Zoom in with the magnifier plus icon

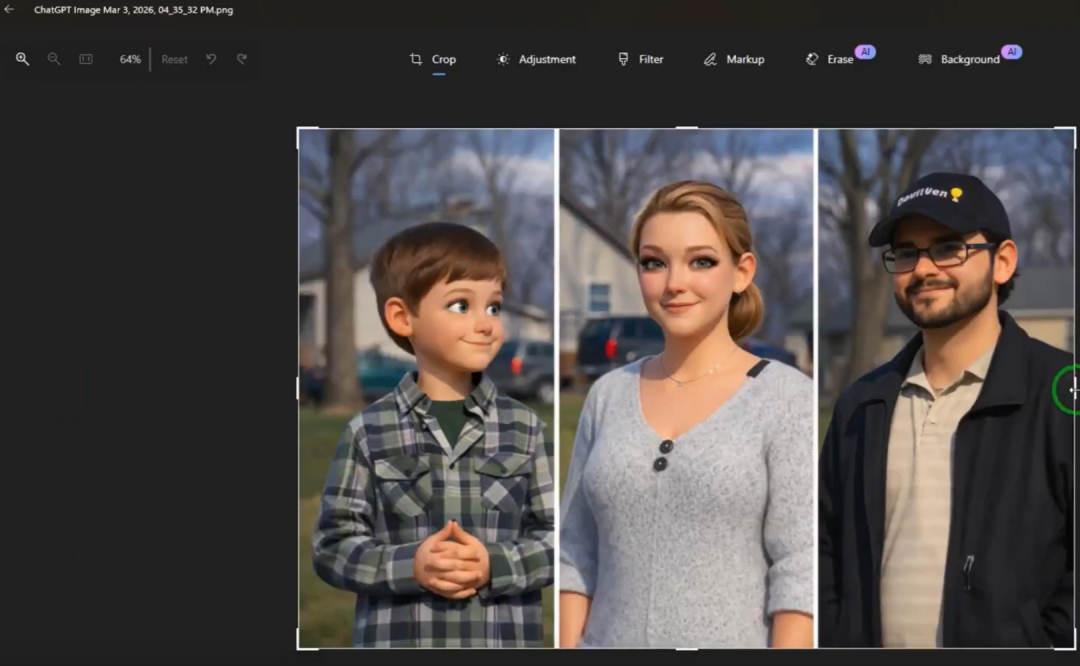[22, 59]
